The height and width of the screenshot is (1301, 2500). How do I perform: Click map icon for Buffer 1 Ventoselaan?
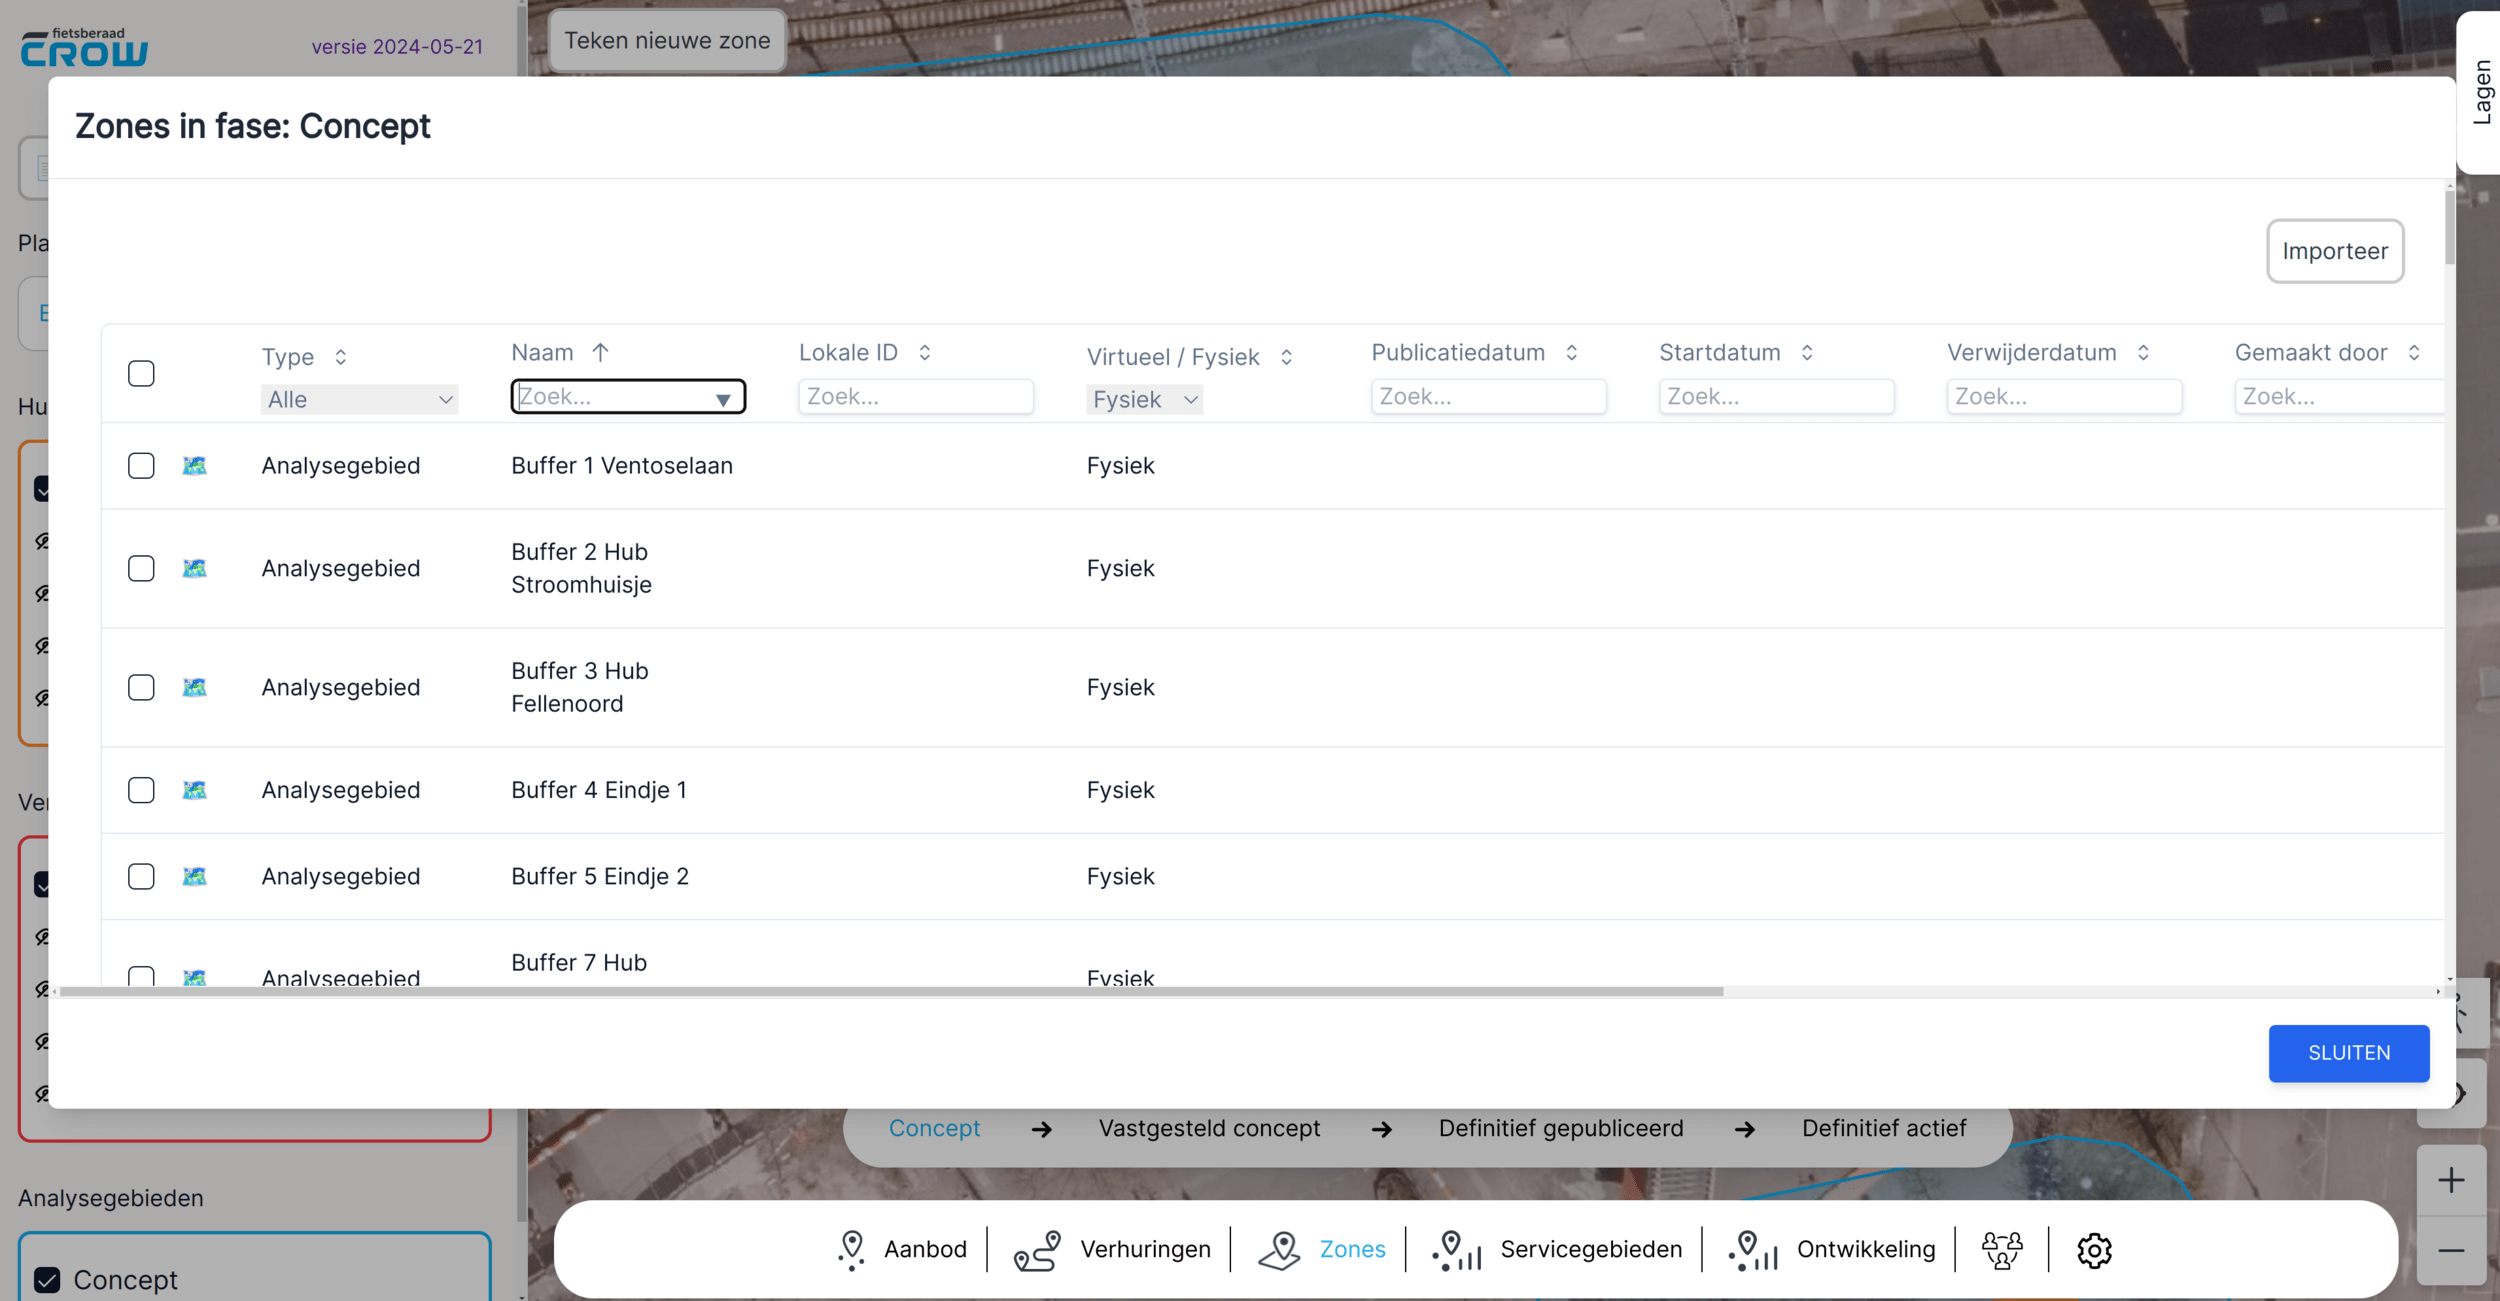[194, 466]
